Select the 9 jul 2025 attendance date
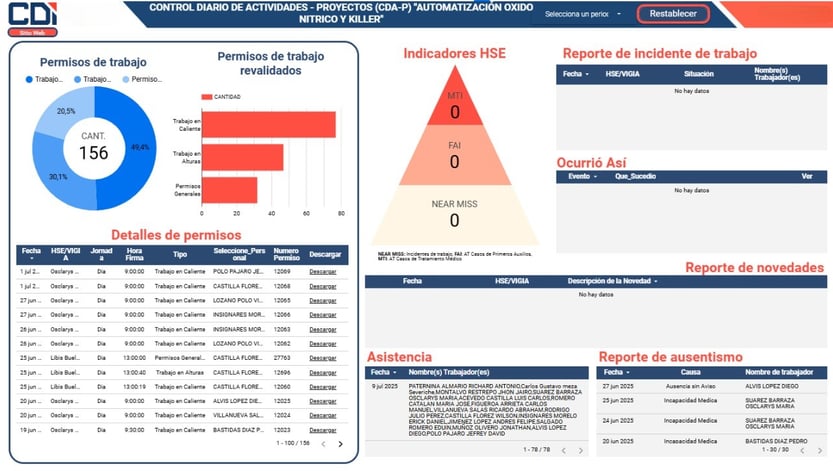Image resolution: width=833 pixels, height=471 pixels. [385, 386]
